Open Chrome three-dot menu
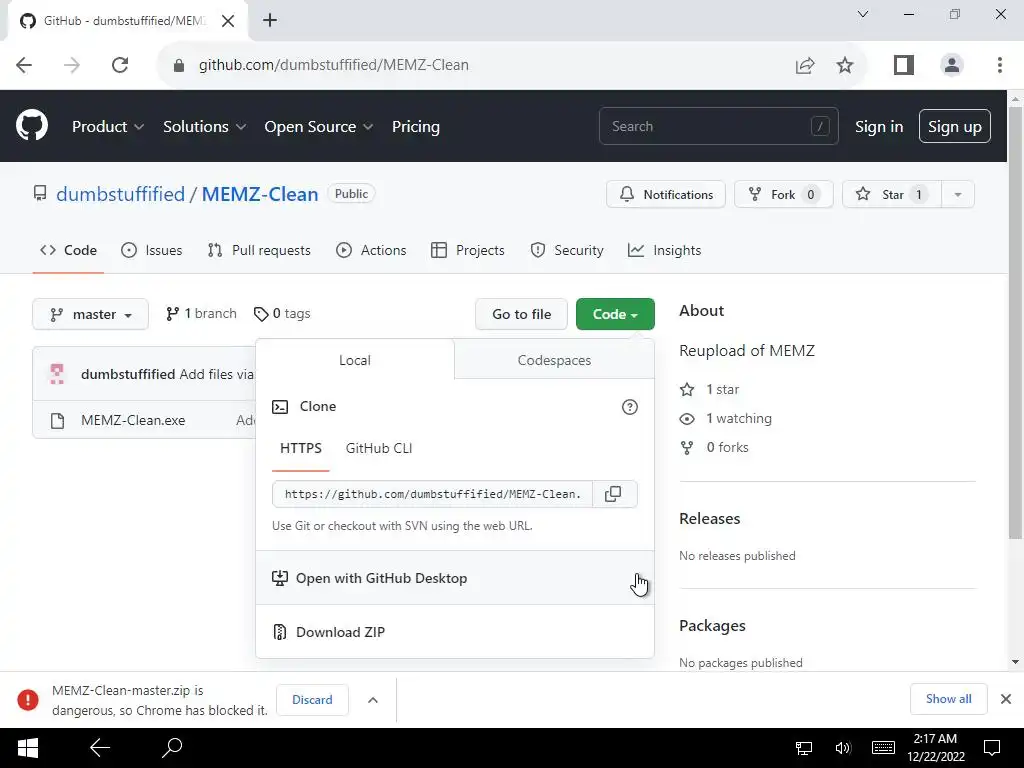Screen dimensions: 1024x768 click(1000, 65)
